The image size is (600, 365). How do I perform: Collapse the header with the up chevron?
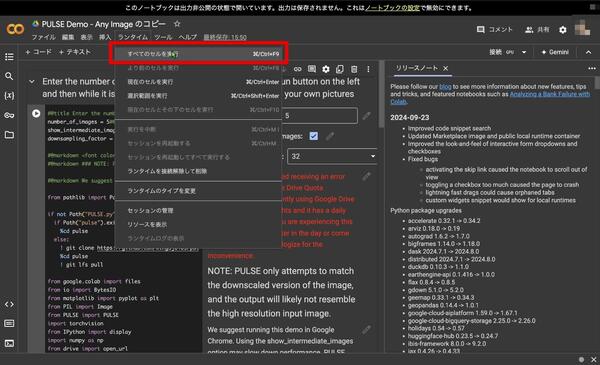(x=588, y=52)
